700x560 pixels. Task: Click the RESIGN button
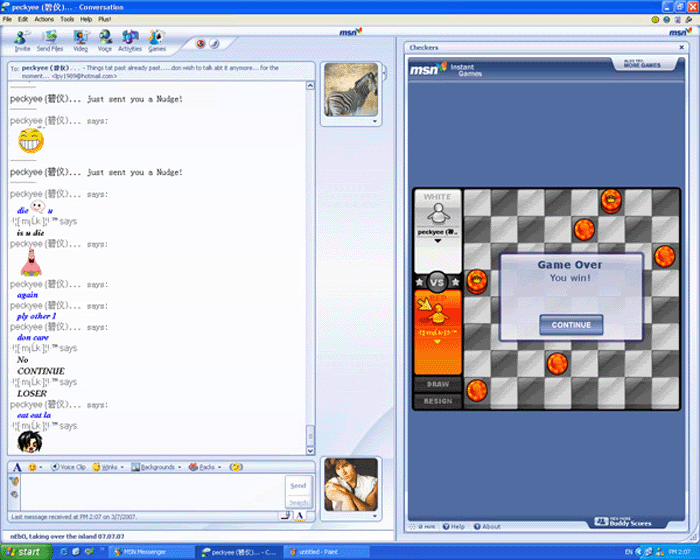[438, 401]
